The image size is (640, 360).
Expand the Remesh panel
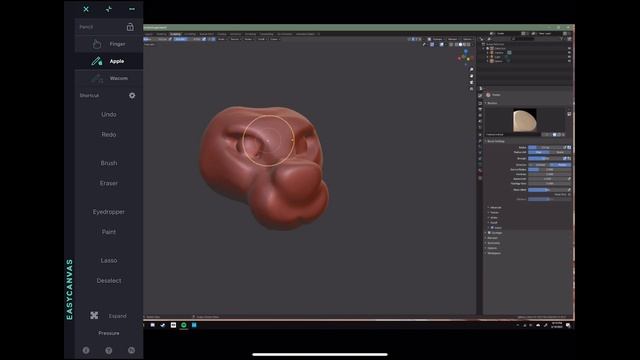[x=492, y=238]
